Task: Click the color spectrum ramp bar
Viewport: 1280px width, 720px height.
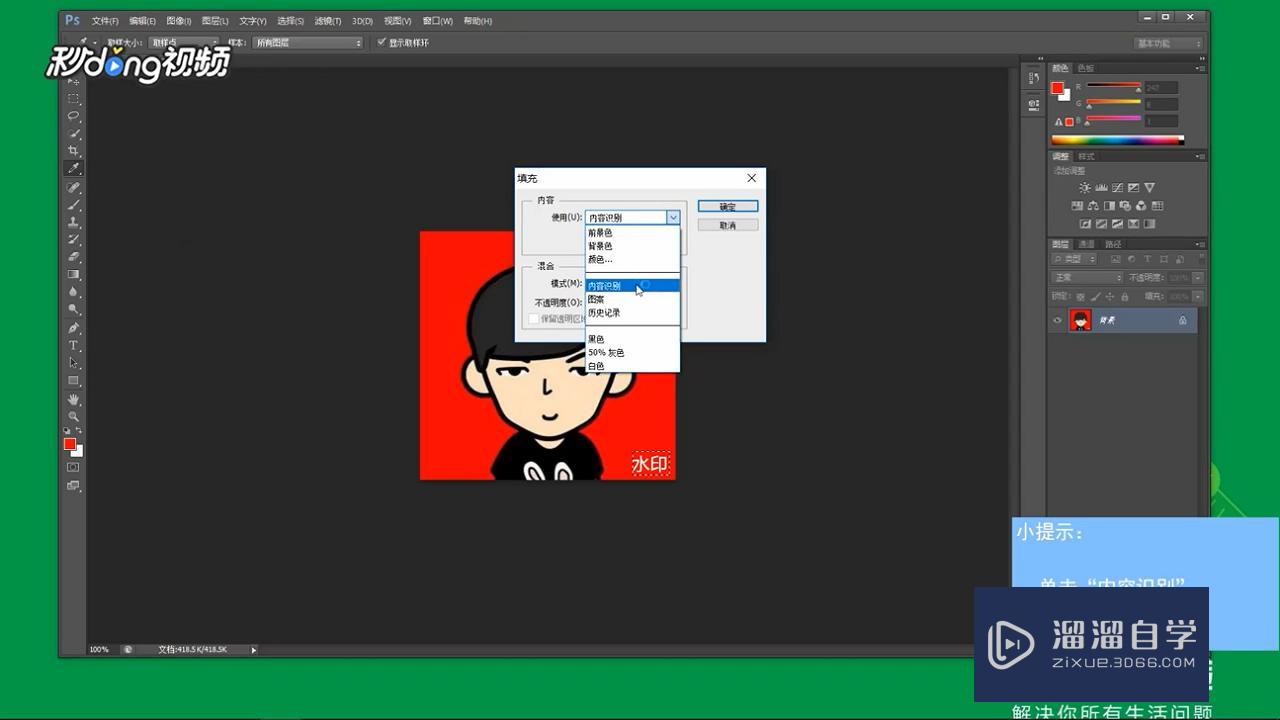Action: pyautogui.click(x=1117, y=140)
